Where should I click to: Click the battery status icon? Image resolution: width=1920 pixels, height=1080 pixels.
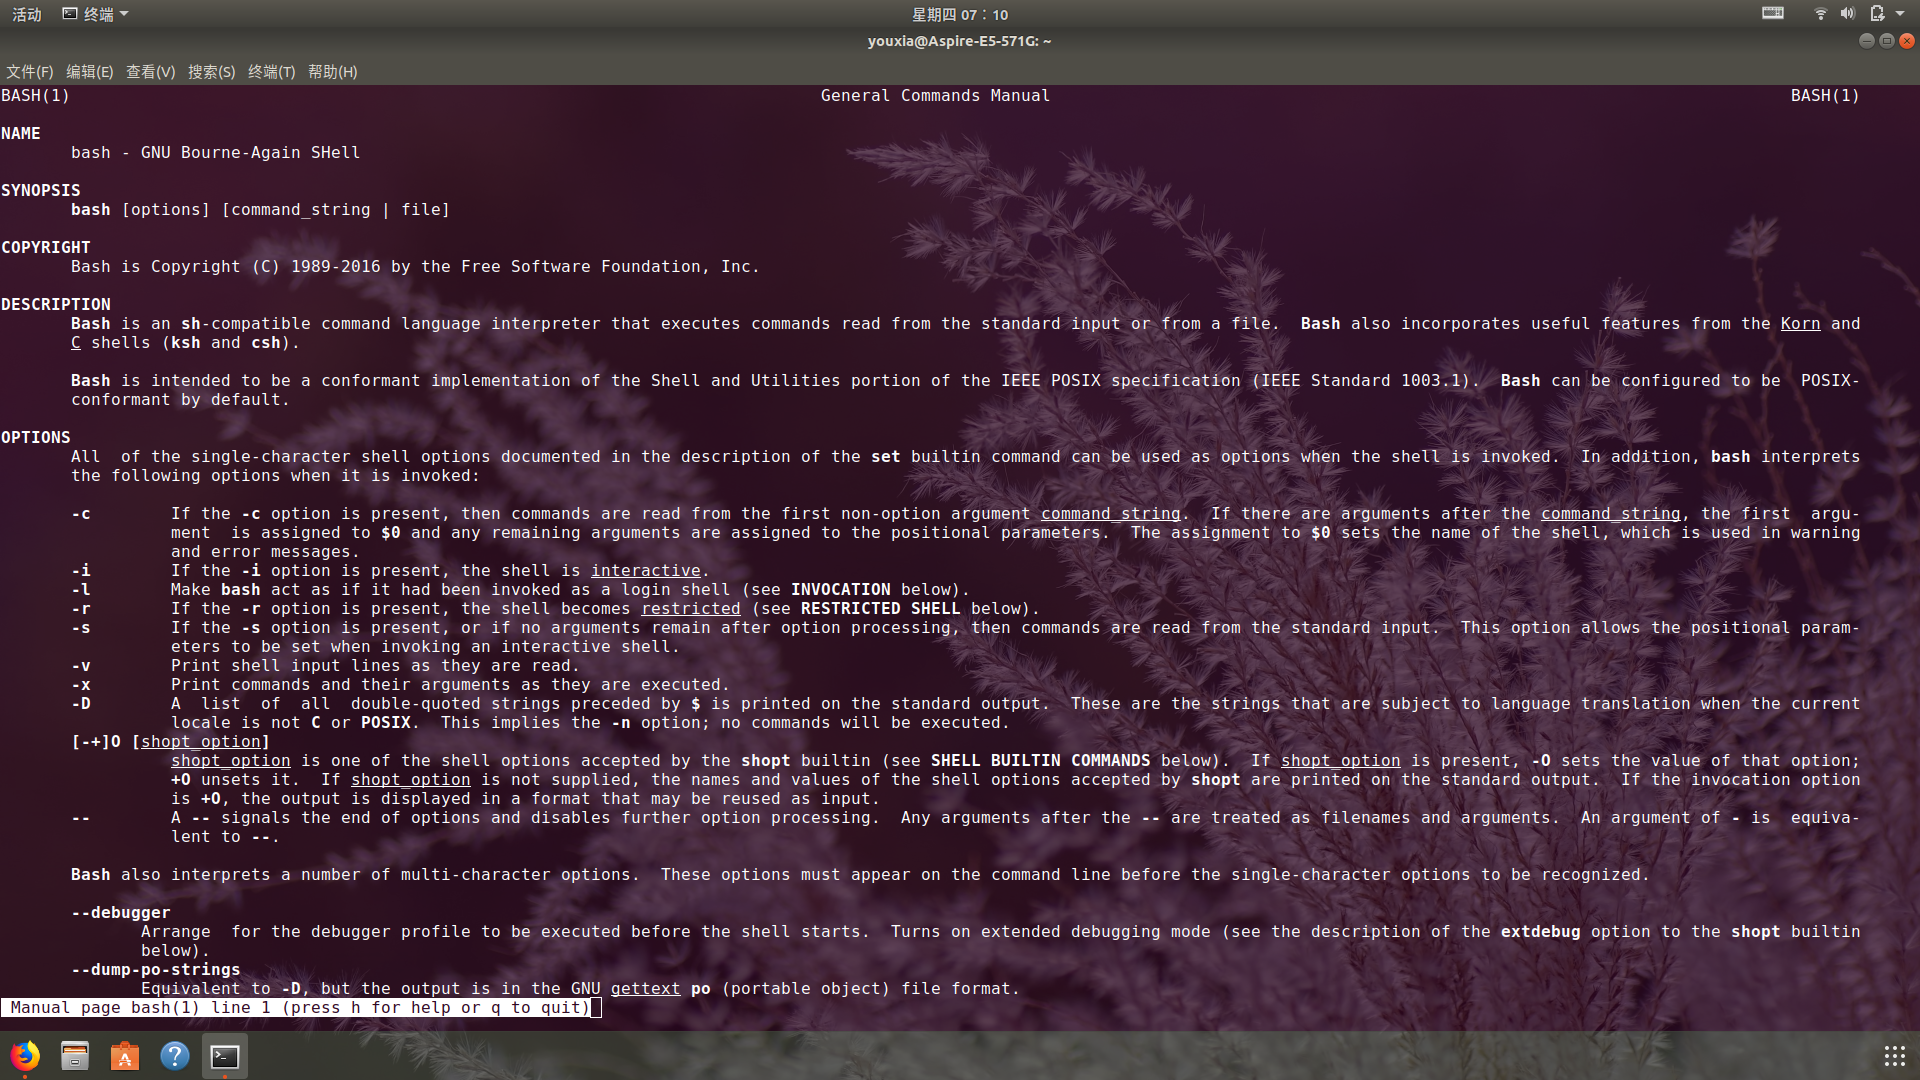(x=1877, y=14)
